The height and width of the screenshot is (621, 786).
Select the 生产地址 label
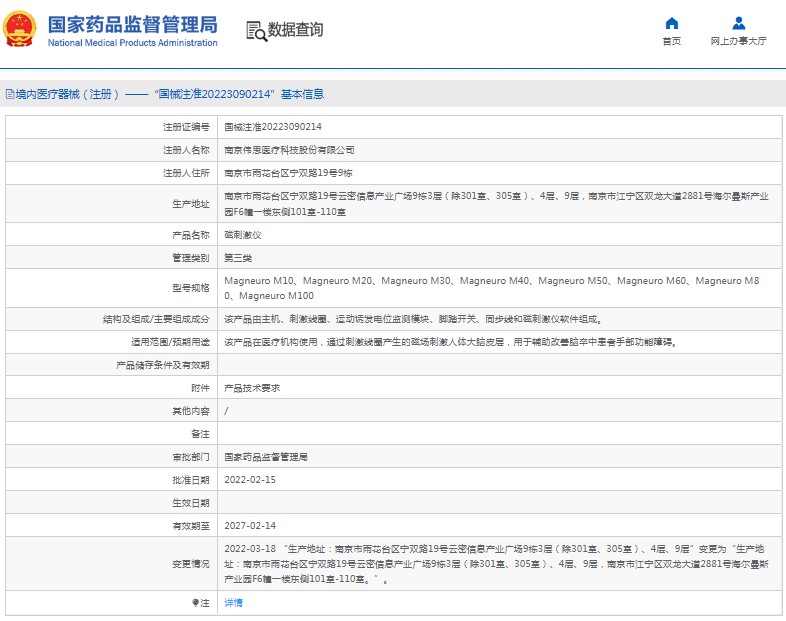click(190, 203)
